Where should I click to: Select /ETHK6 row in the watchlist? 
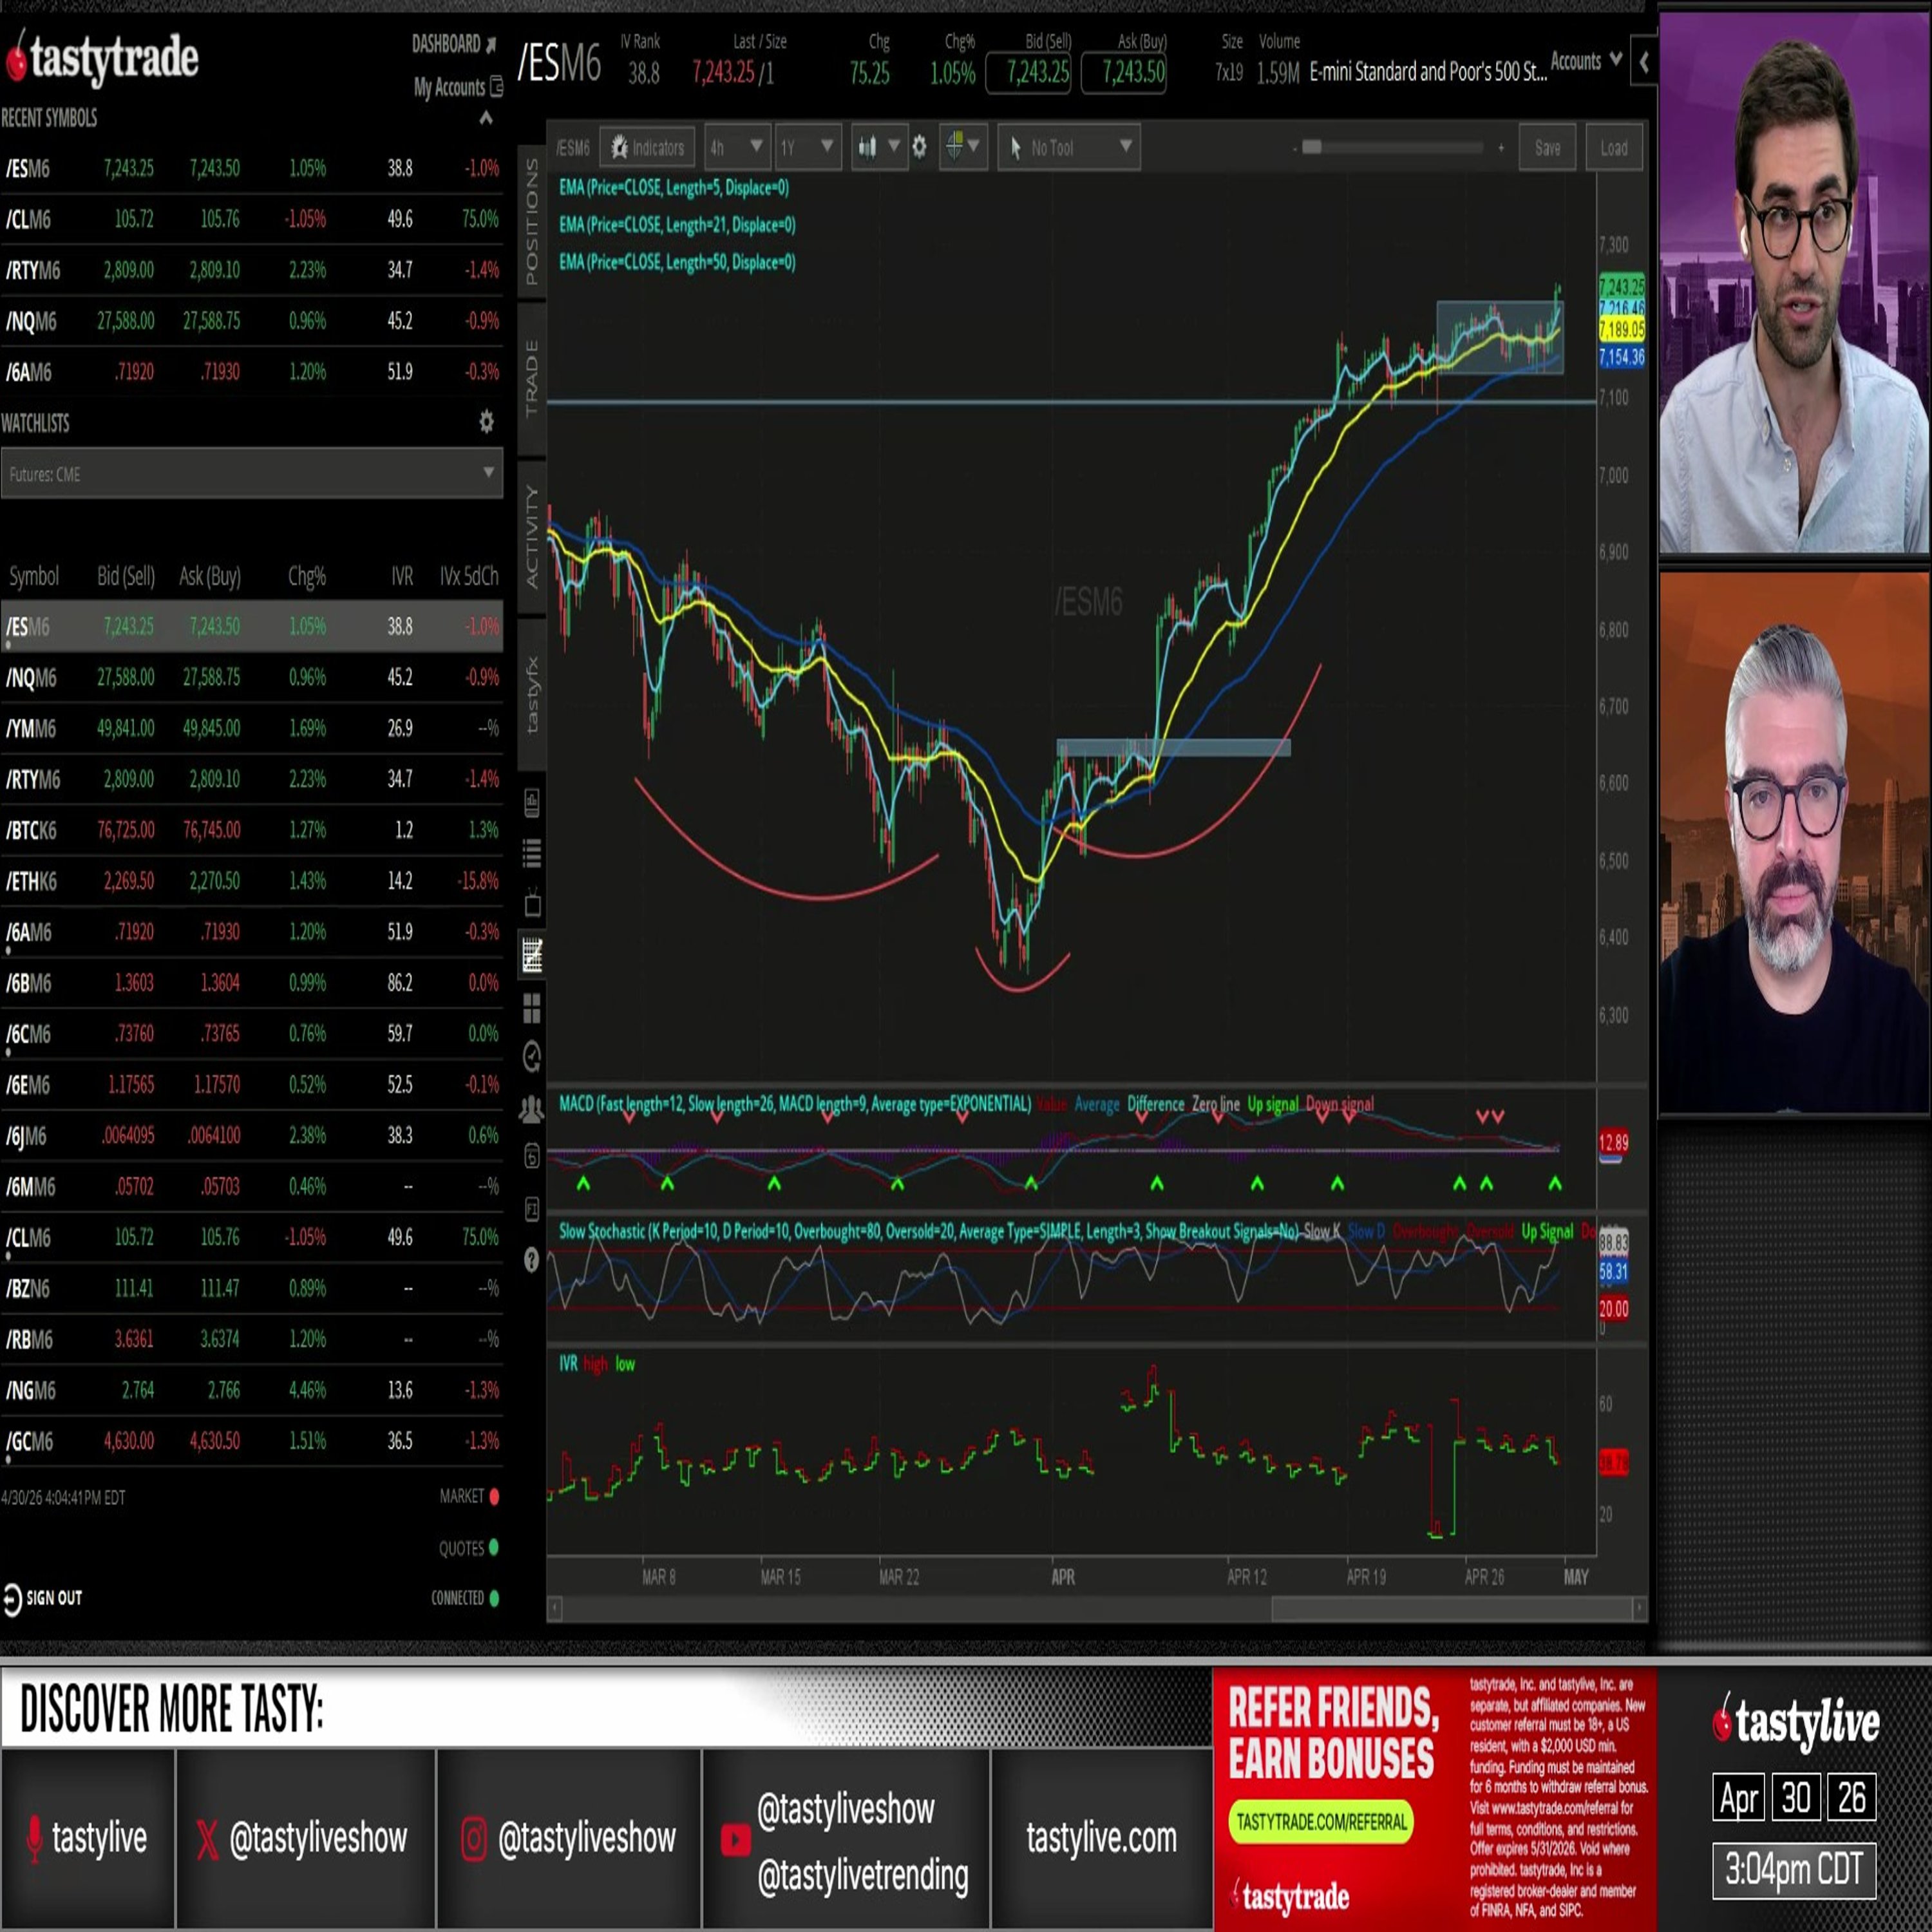pos(251,882)
